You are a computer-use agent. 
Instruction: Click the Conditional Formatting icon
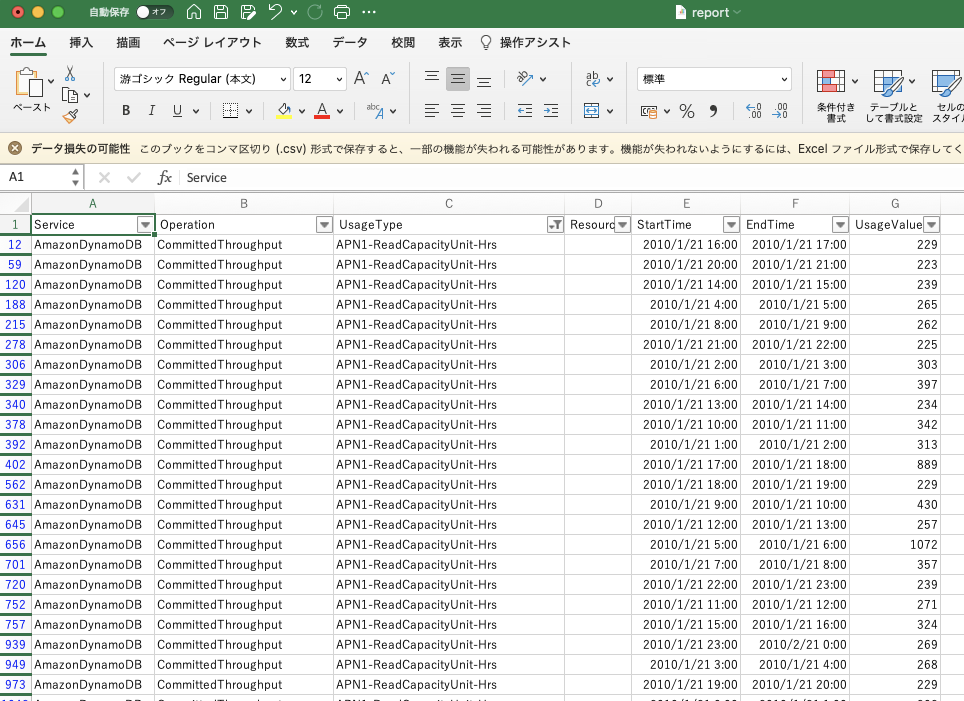point(831,82)
